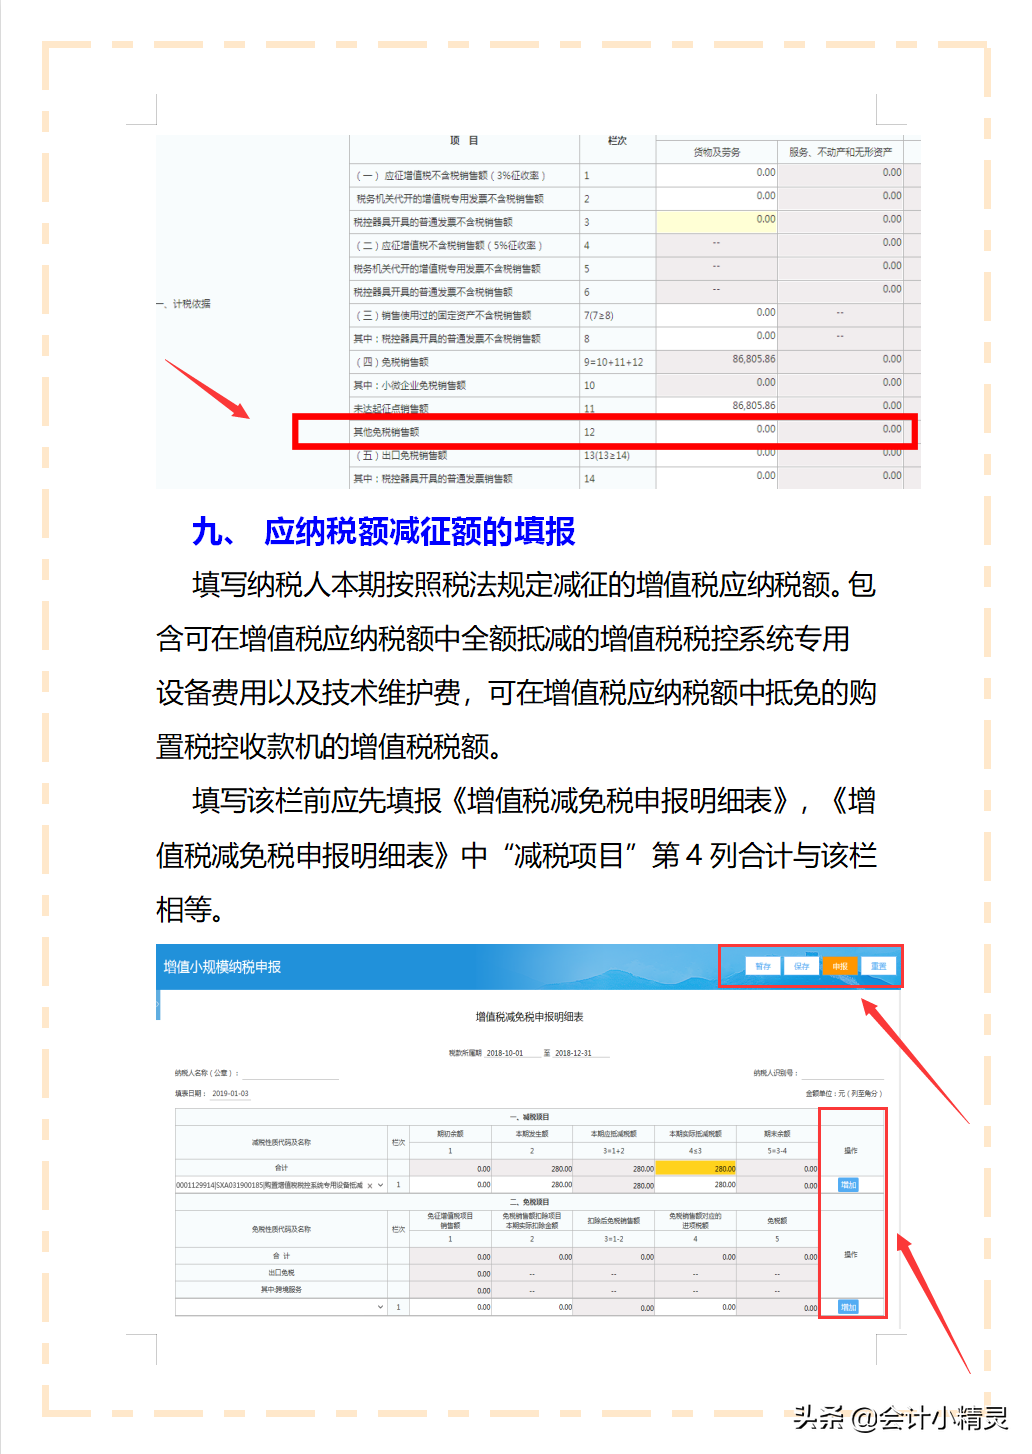Click the heading 九、应纳税额减征额的填报
Viewport: 1032px width, 1454px height.
point(384,531)
